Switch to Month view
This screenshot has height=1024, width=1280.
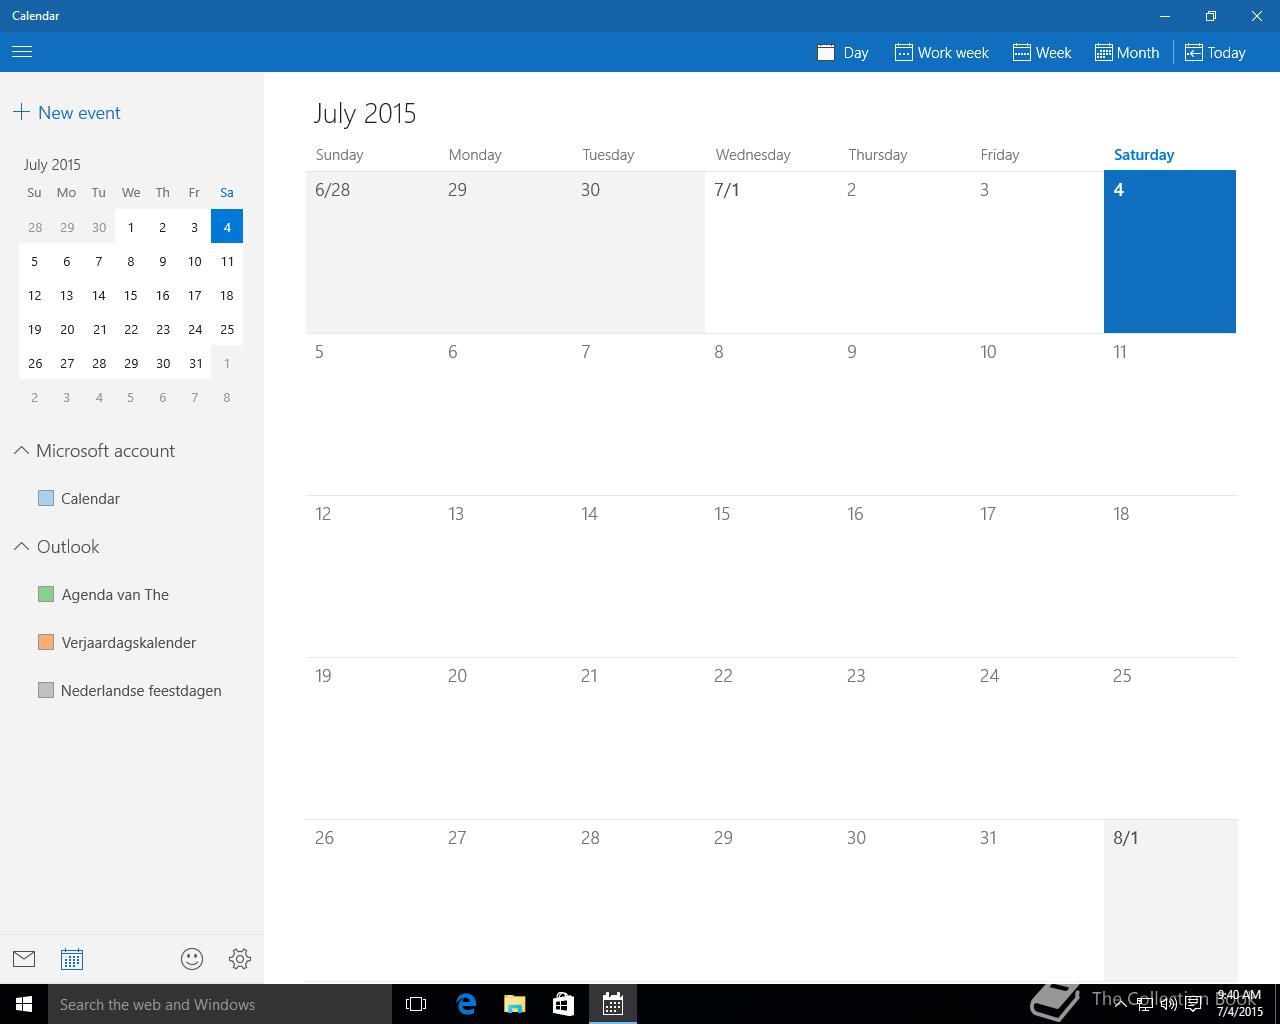pos(1127,52)
